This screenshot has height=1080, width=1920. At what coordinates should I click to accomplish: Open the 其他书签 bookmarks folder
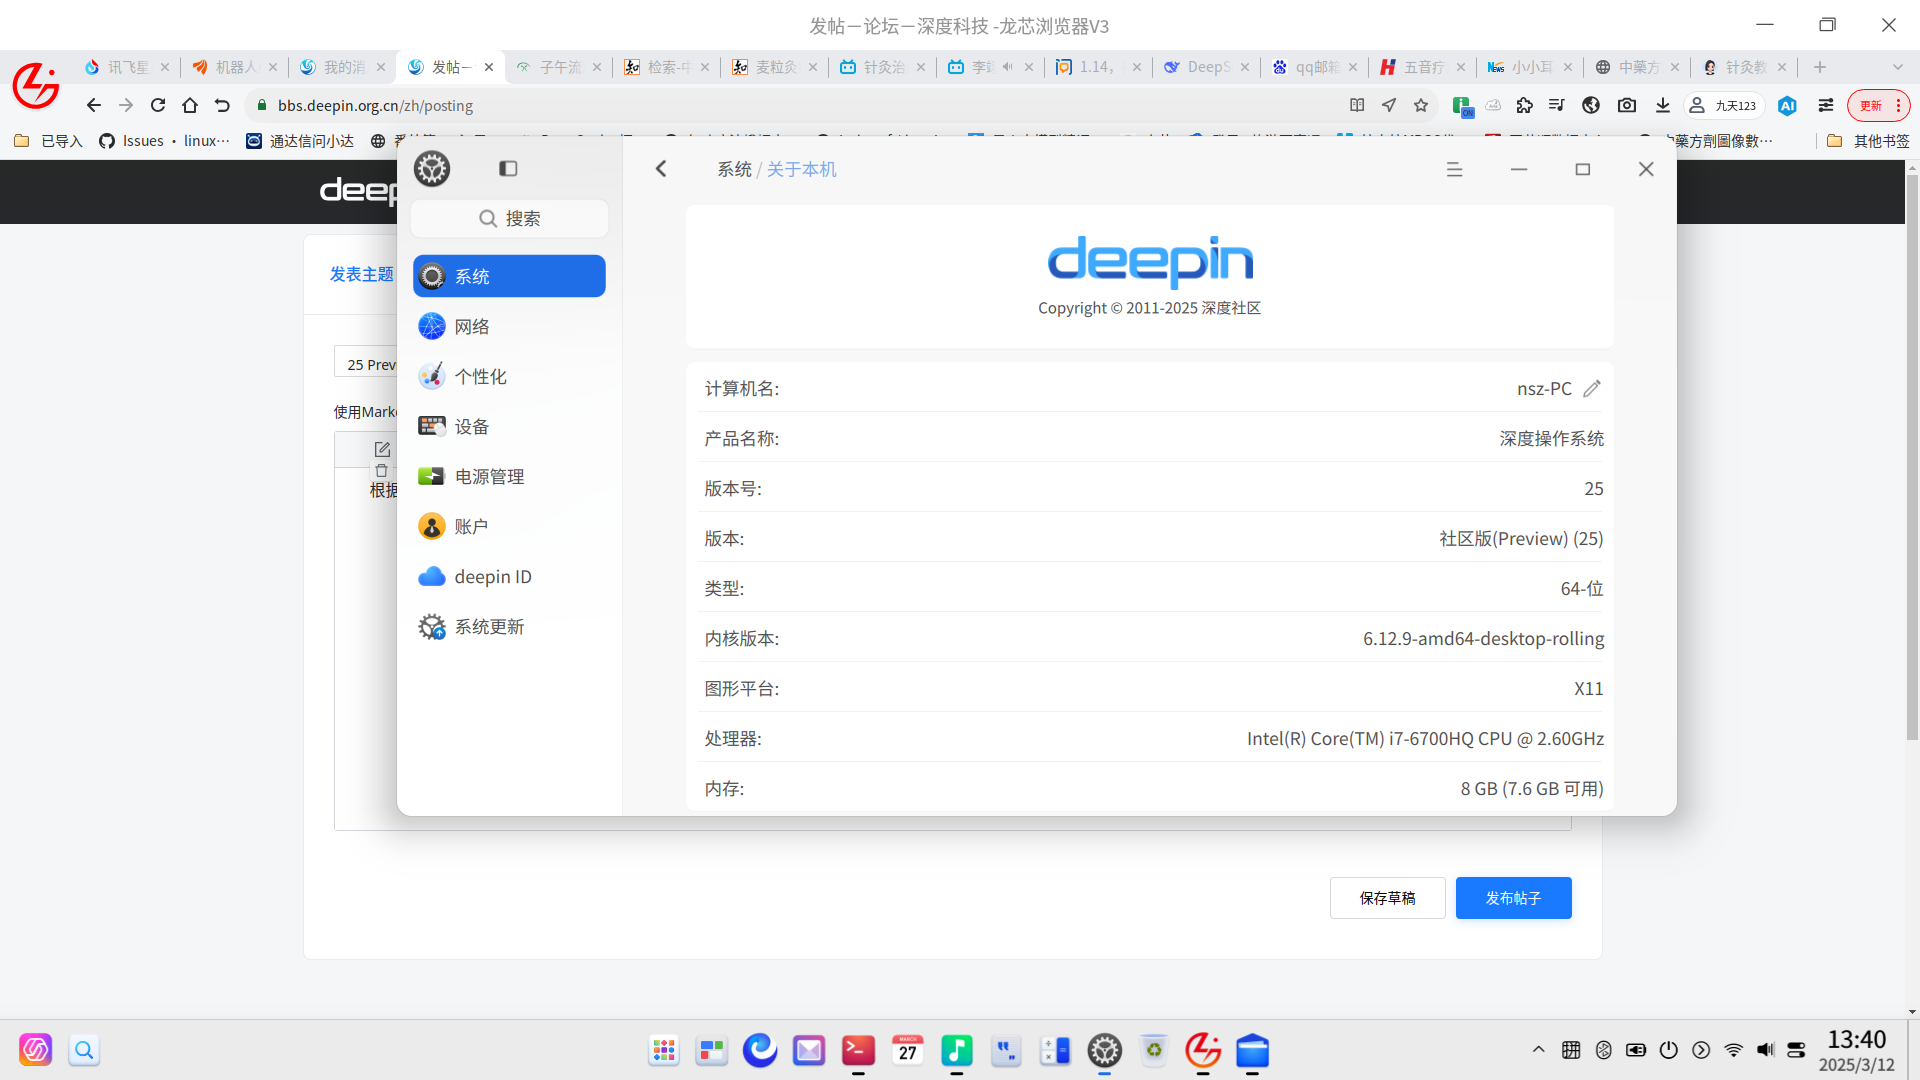[1868, 141]
